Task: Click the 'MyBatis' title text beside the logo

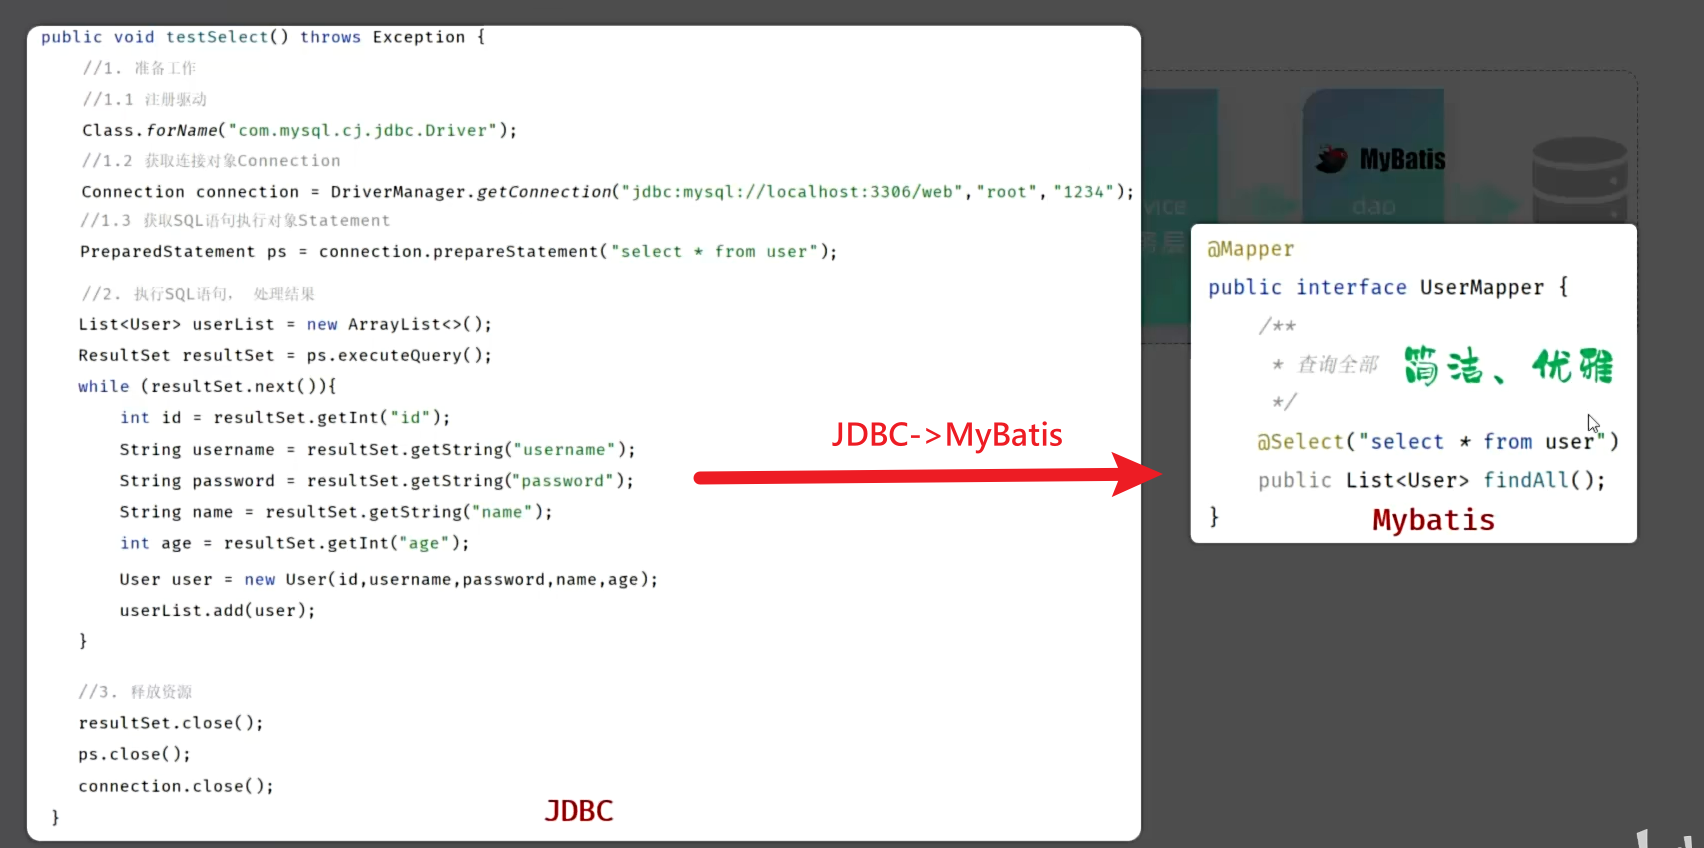Action: tap(1403, 159)
